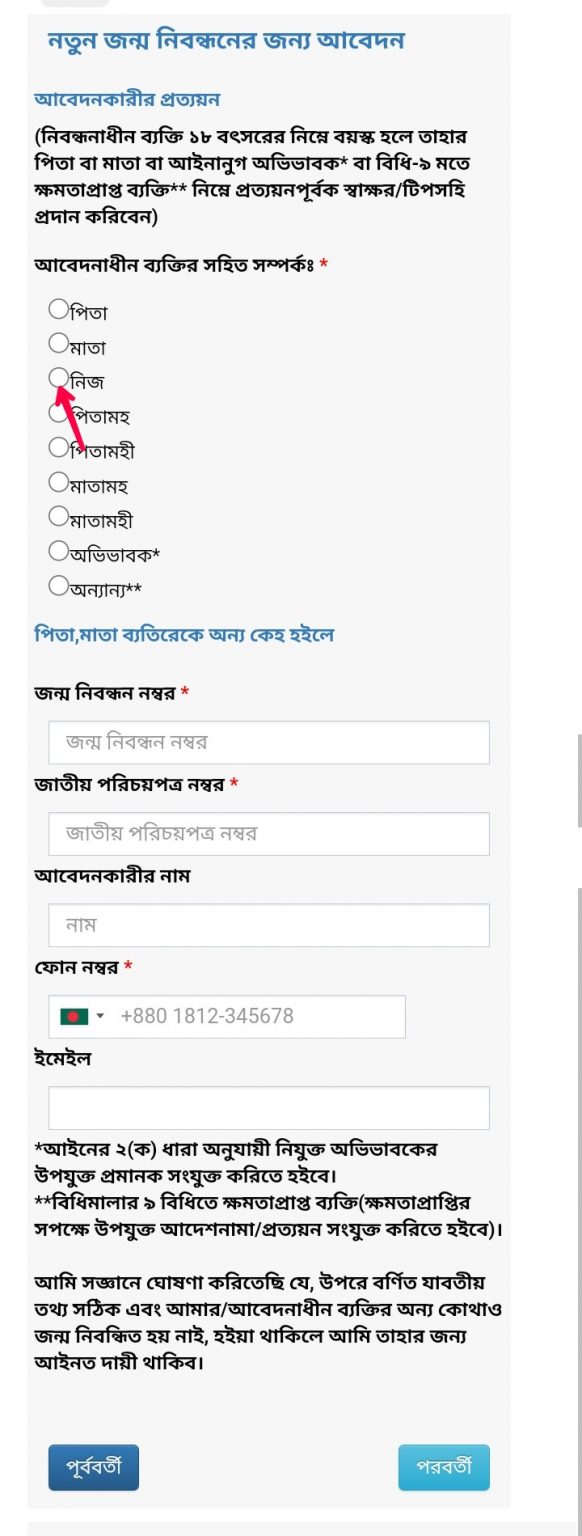Focus the জন্ম নিবন্ধন নম্বর input field

[x=269, y=743]
